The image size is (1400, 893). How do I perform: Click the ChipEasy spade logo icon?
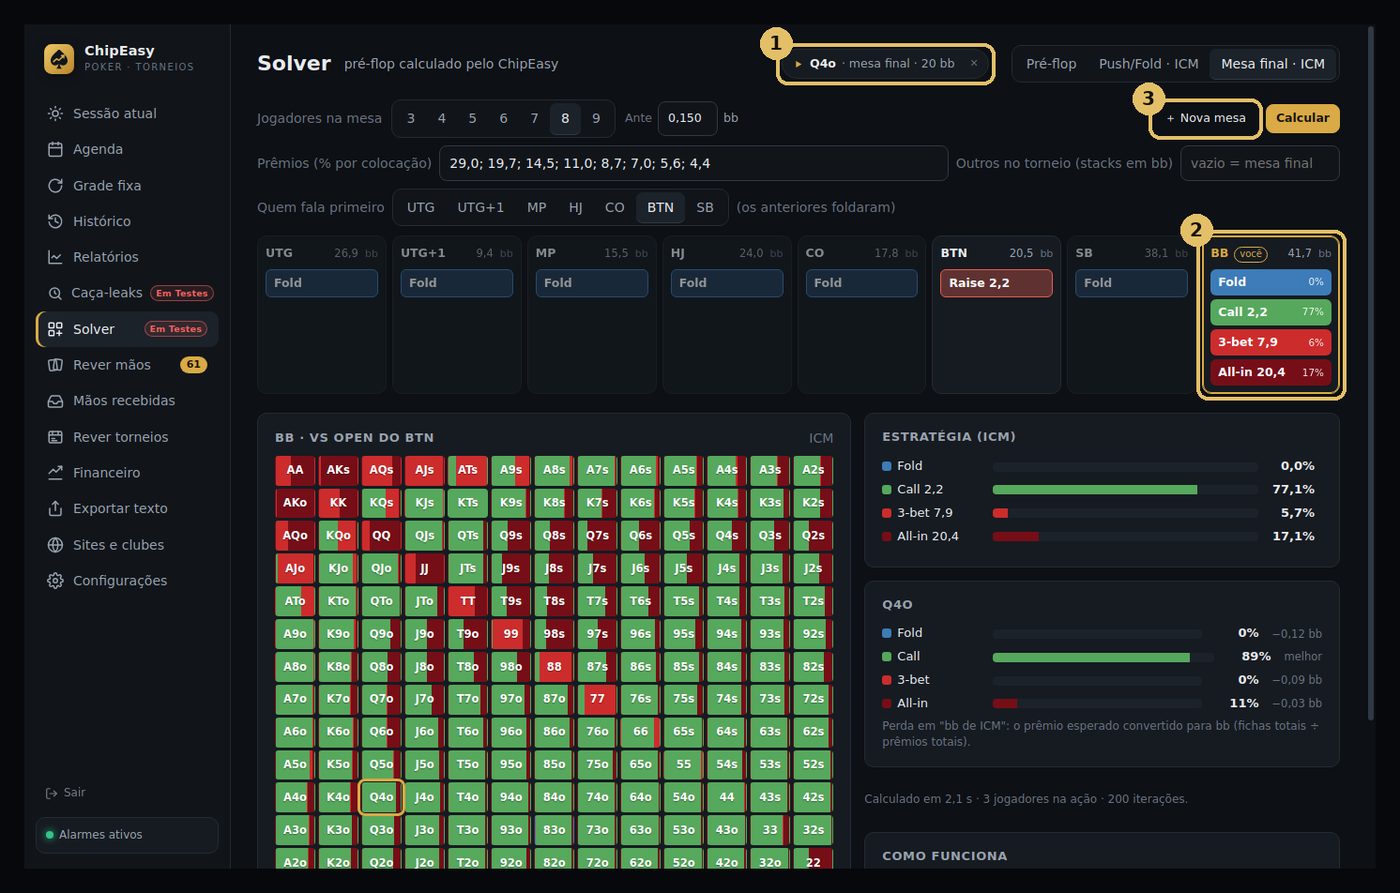pos(59,59)
